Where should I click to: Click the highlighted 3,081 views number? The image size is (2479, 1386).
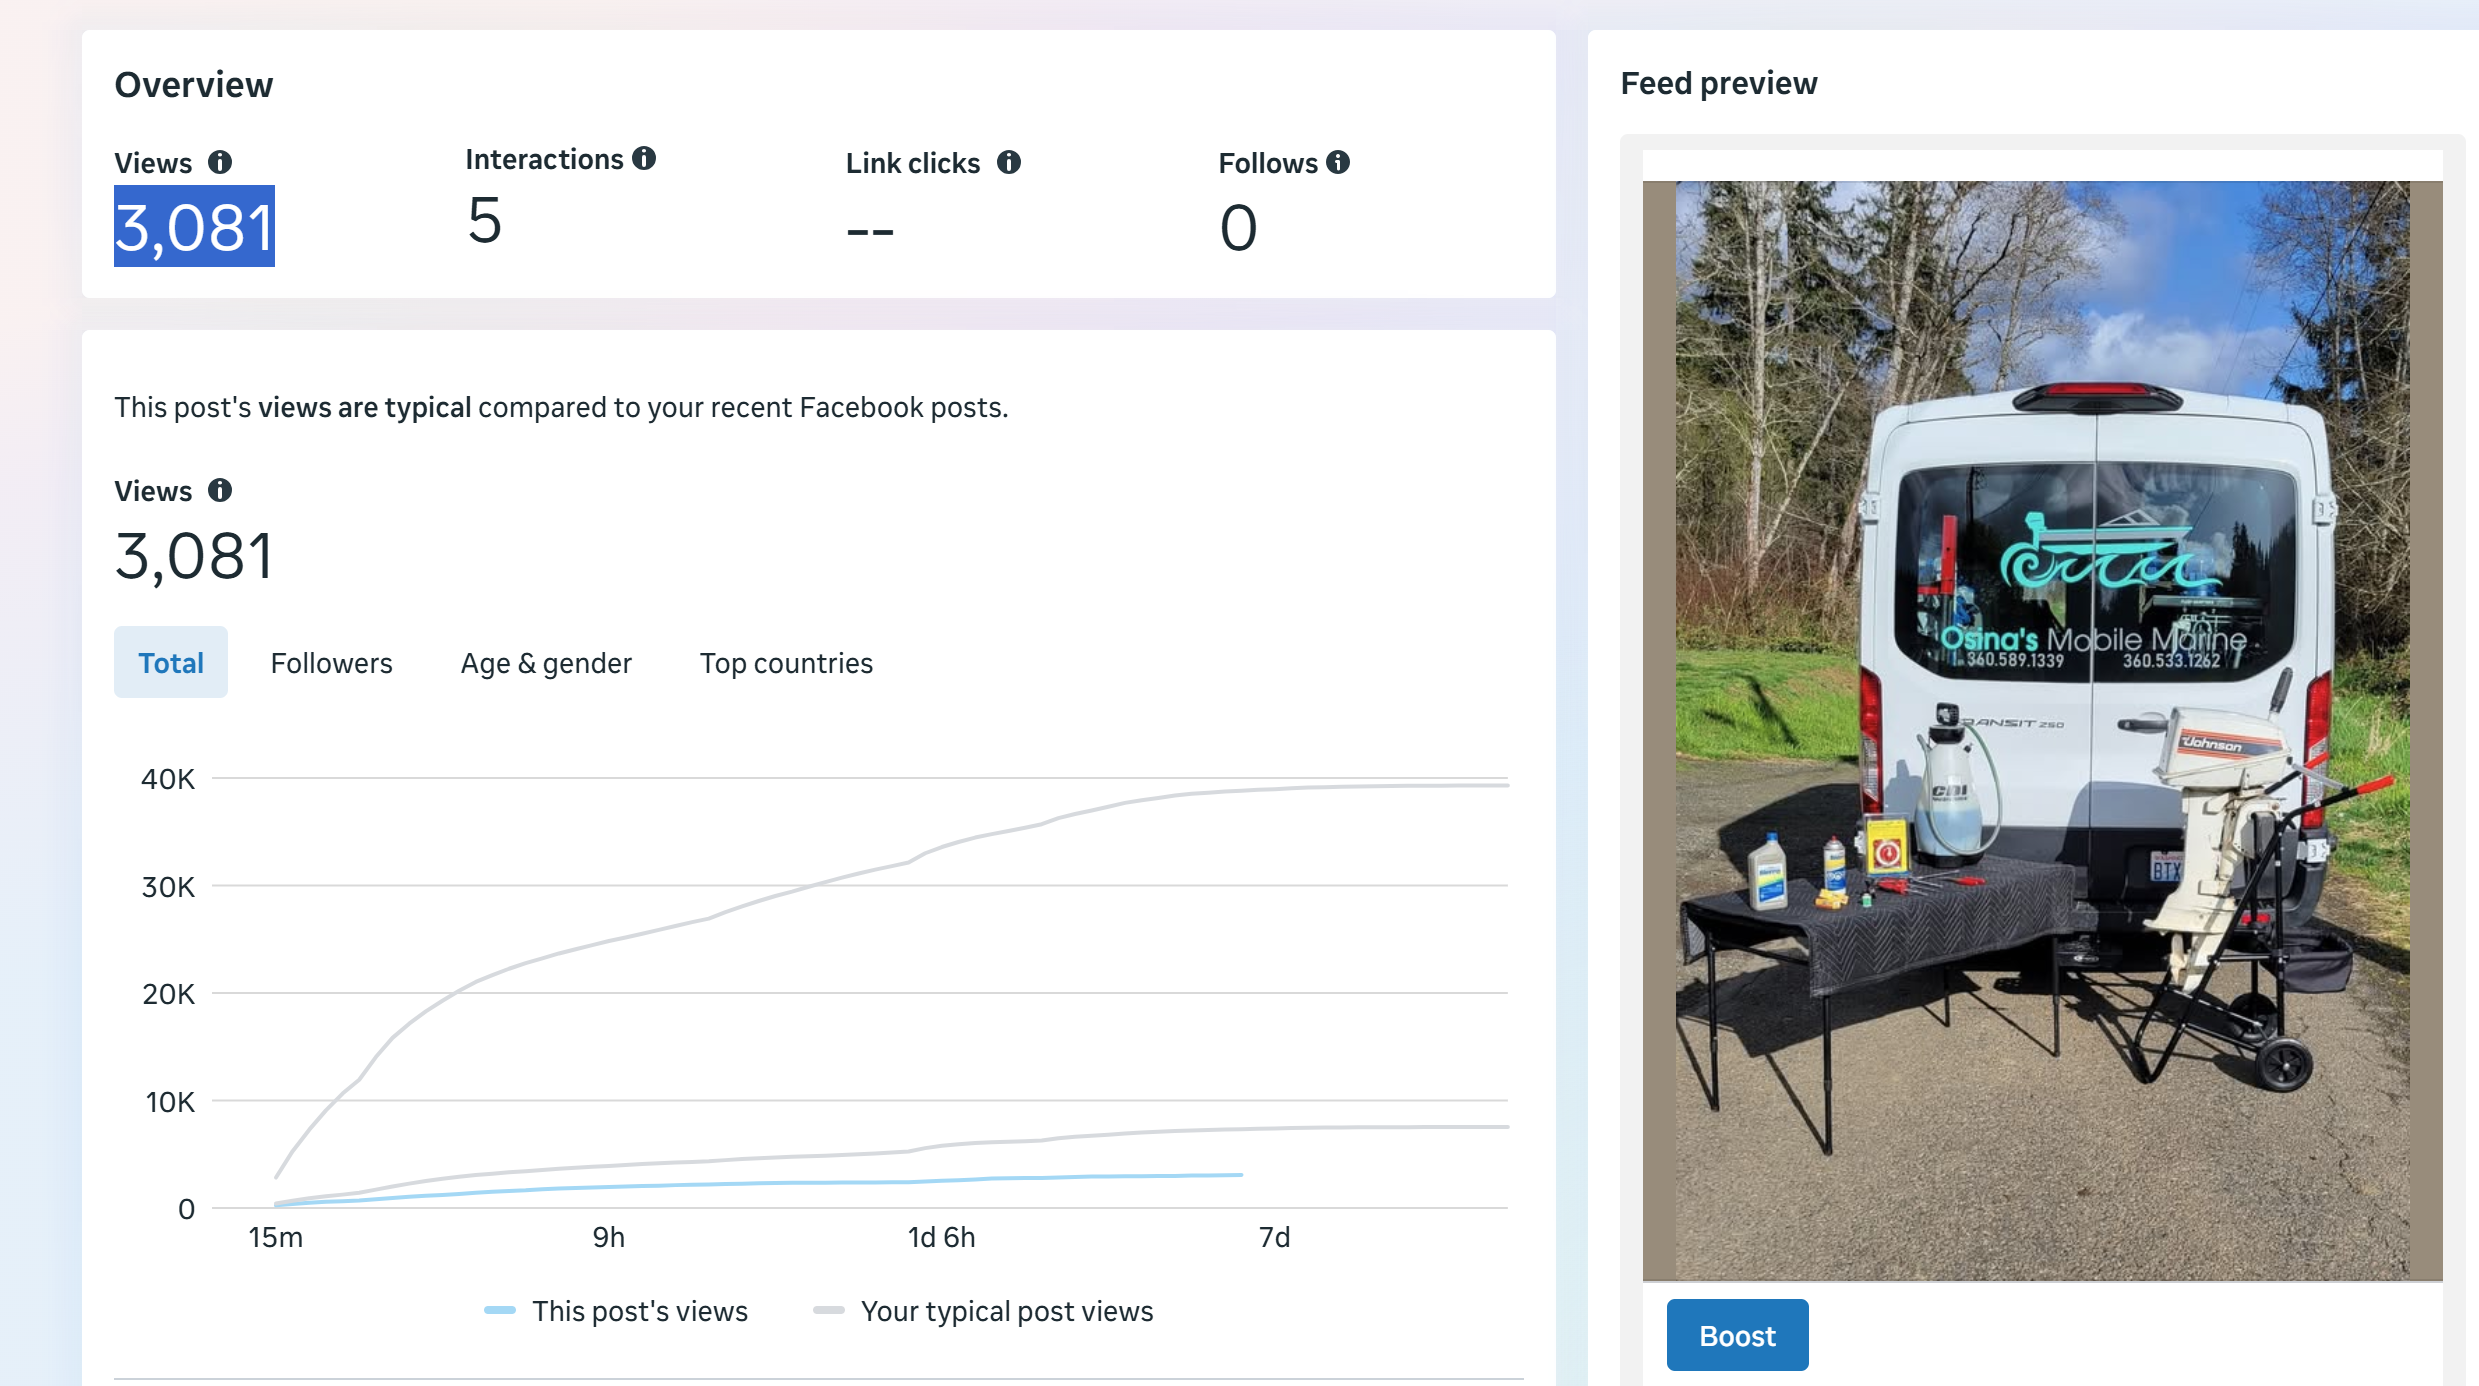coord(194,227)
